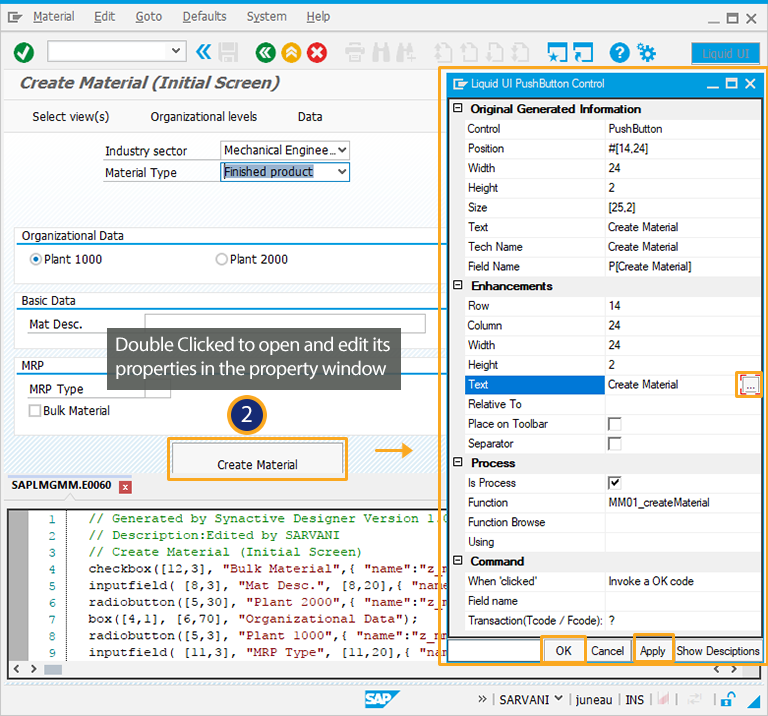
Task: Toggle the Place on Toolbar checkbox
Action: tap(614, 424)
